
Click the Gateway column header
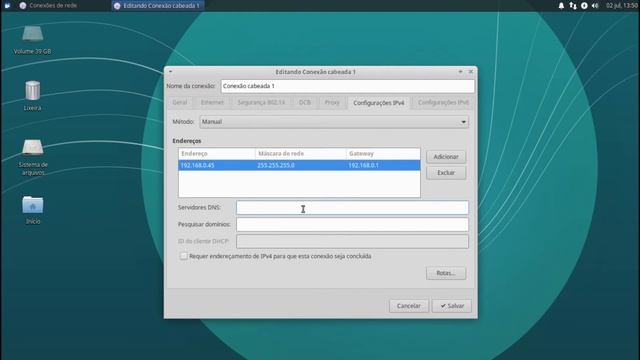point(383,153)
